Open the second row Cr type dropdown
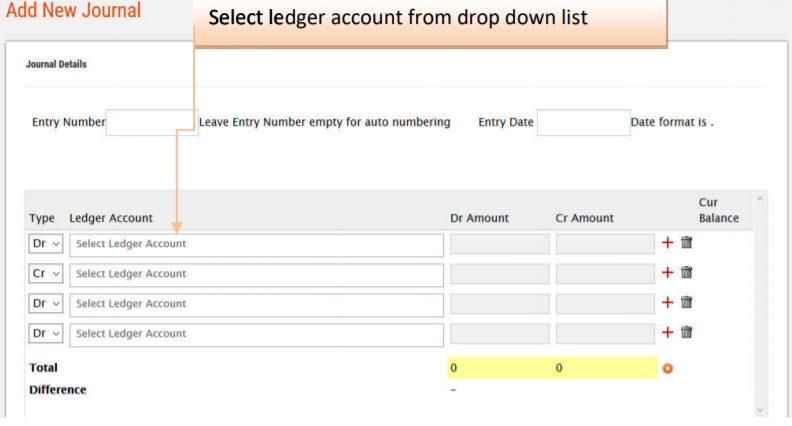792x426 pixels. 46,274
